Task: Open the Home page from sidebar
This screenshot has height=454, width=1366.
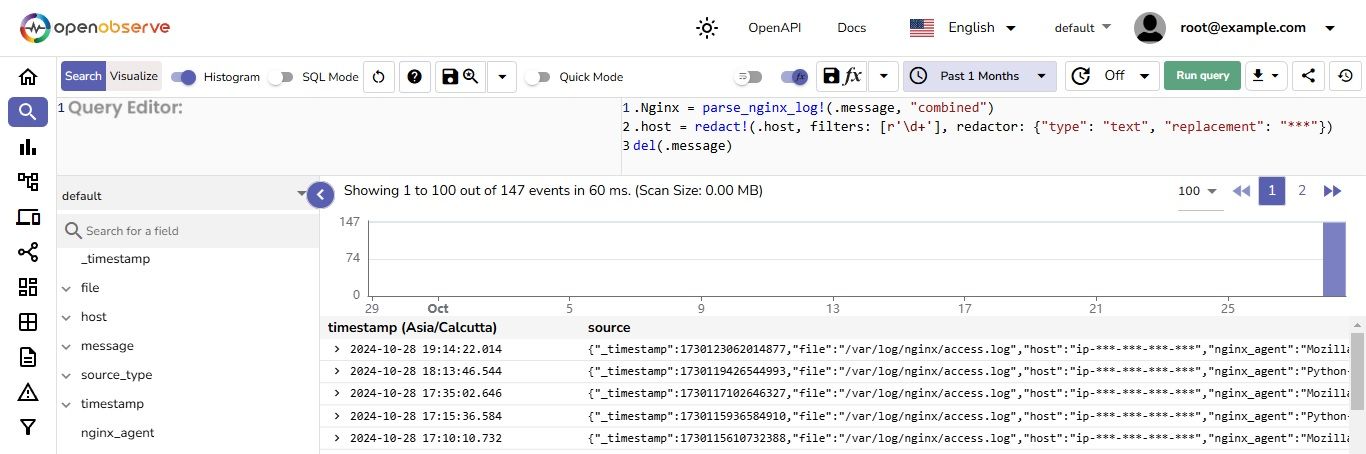Action: pyautogui.click(x=28, y=77)
